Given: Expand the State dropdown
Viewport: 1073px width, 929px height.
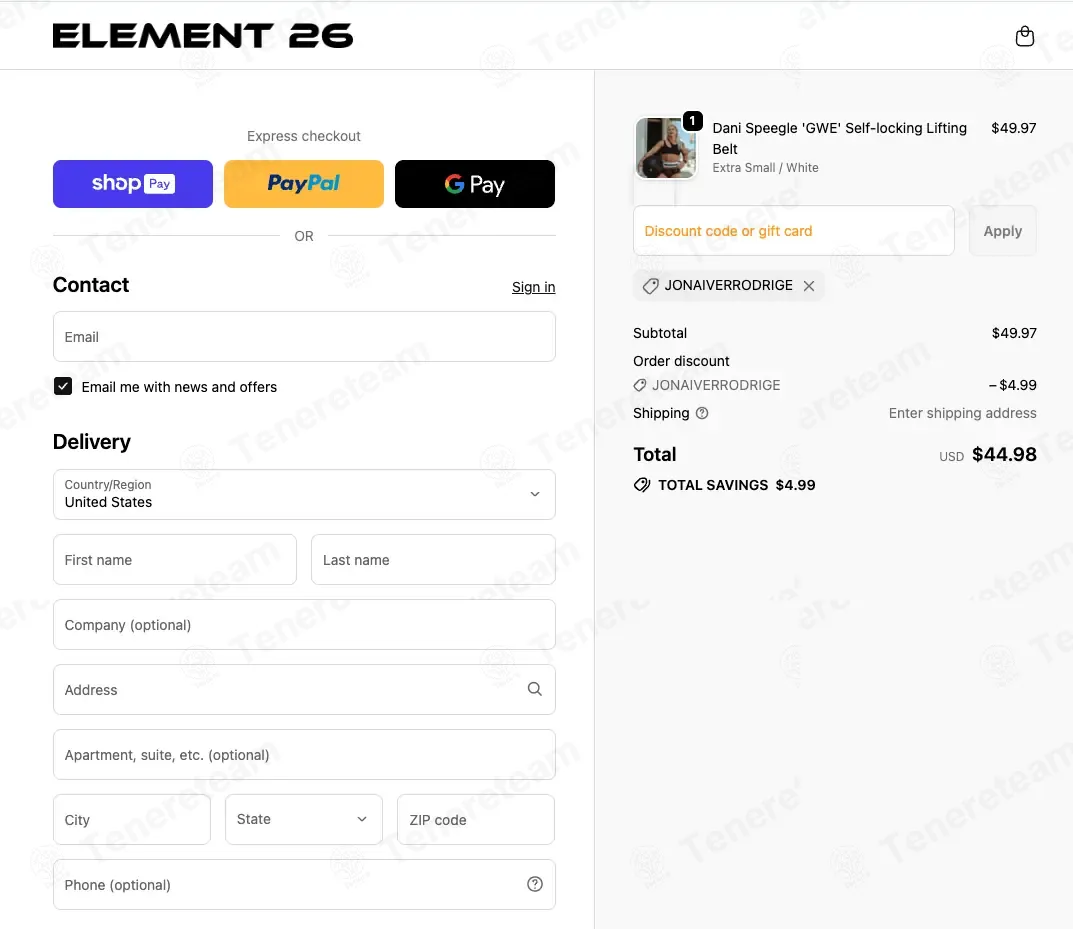Looking at the screenshot, I should coord(304,819).
